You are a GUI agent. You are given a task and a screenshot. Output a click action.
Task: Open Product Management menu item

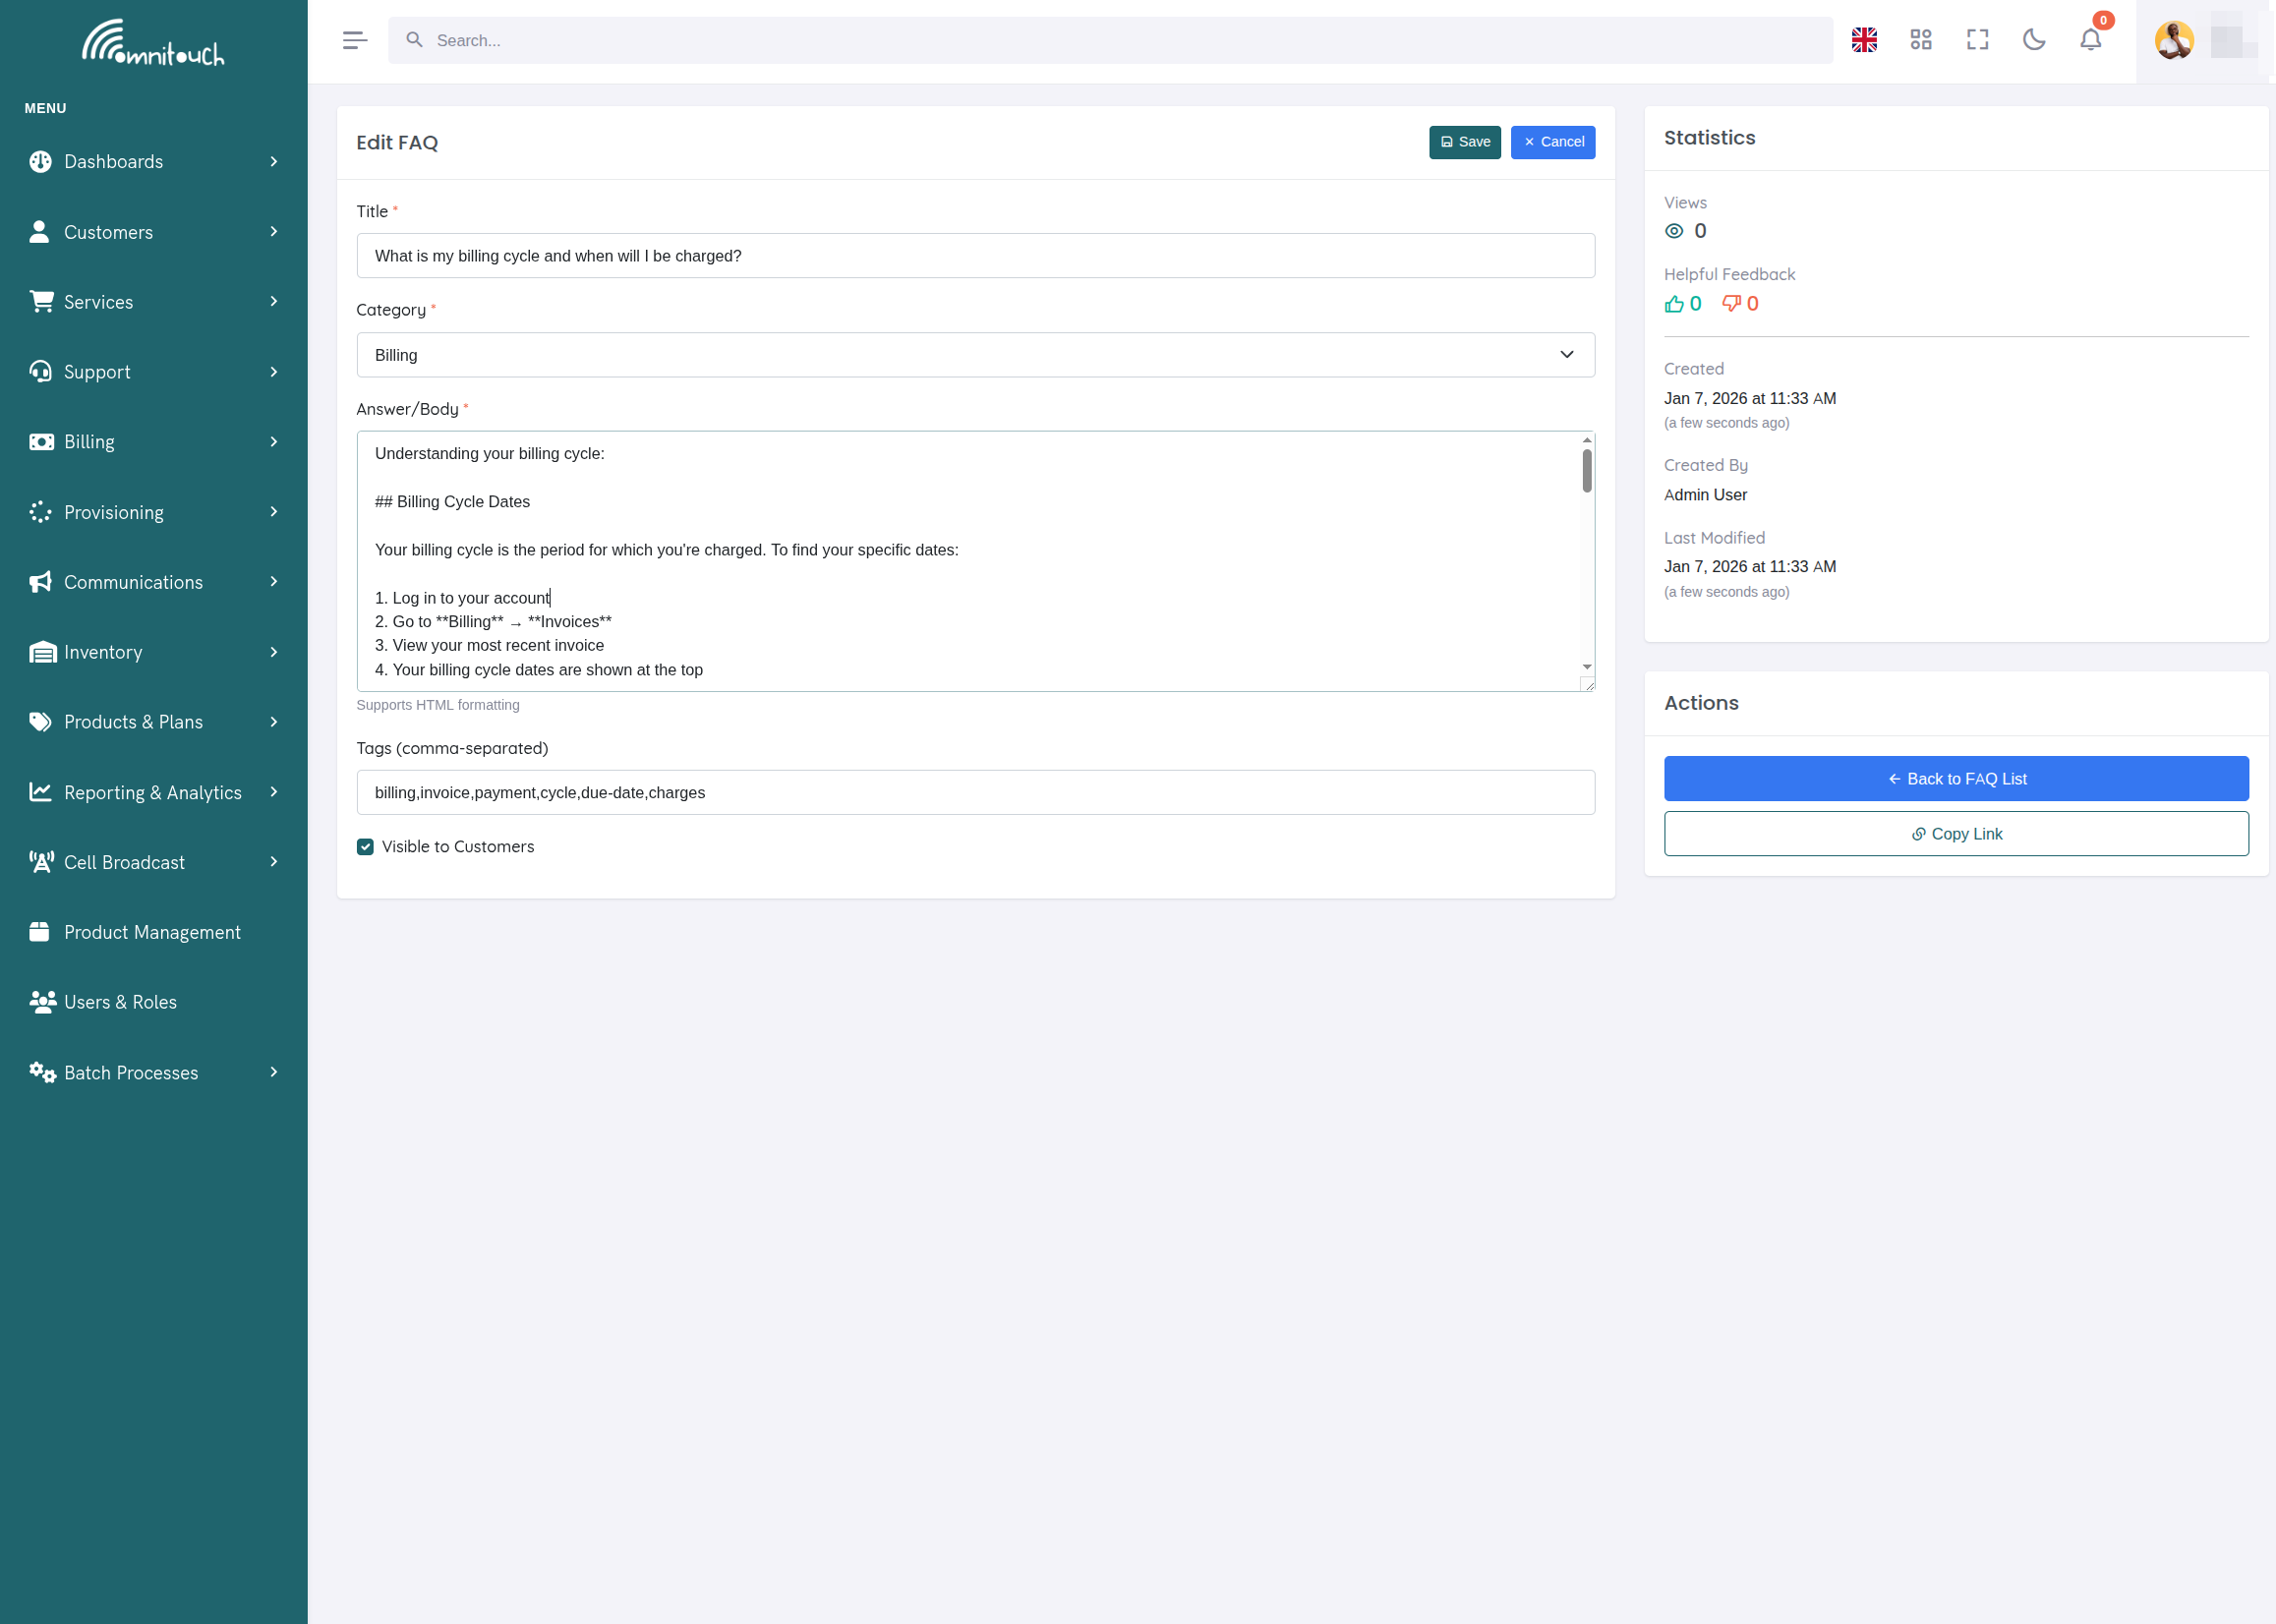coord(154,931)
